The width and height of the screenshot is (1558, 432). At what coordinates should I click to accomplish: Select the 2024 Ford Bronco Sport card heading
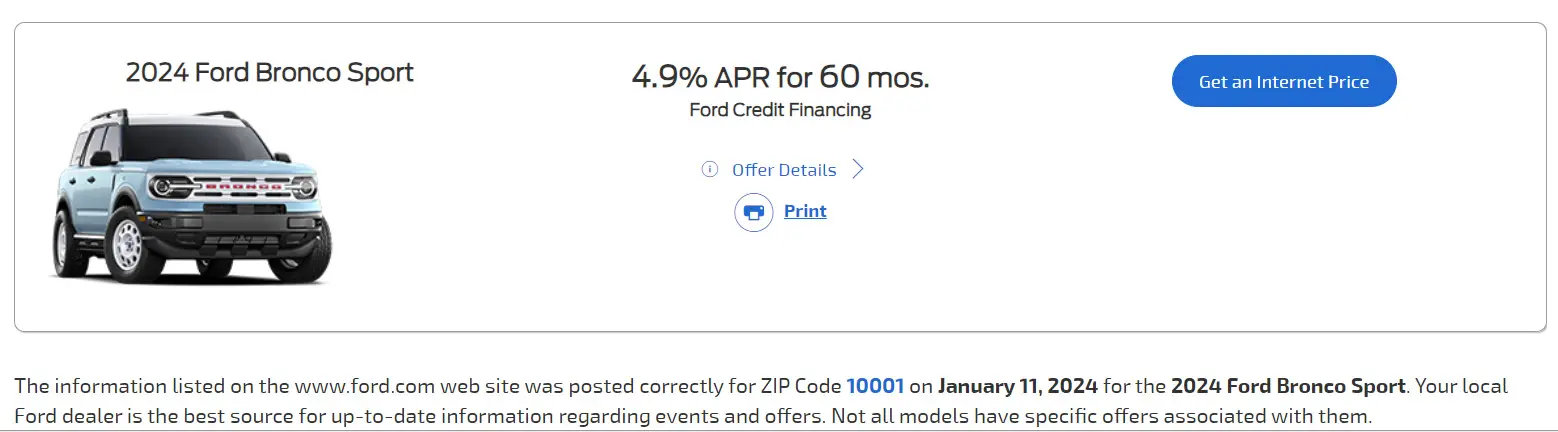(x=269, y=73)
